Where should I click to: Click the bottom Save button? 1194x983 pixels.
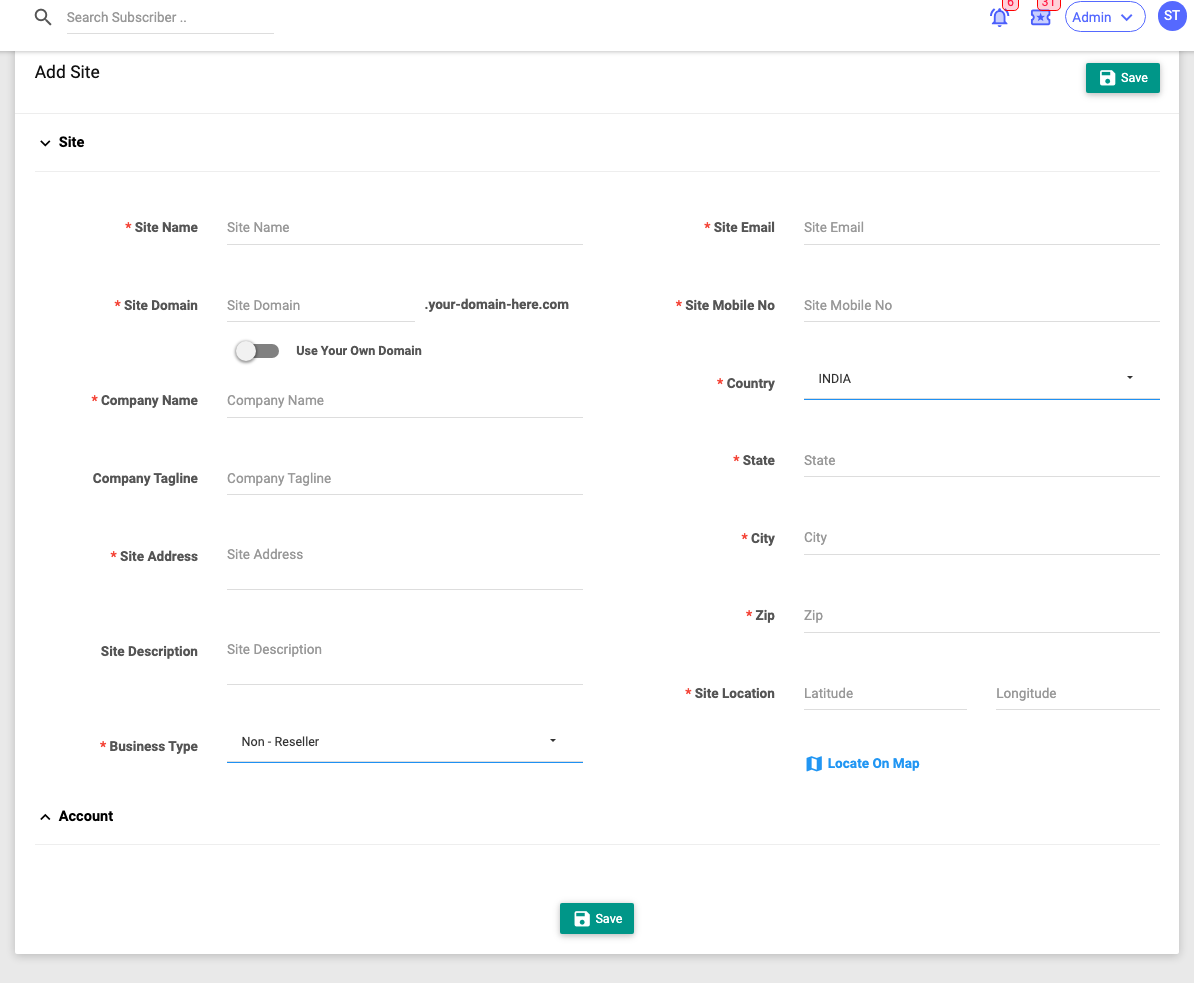click(x=597, y=918)
